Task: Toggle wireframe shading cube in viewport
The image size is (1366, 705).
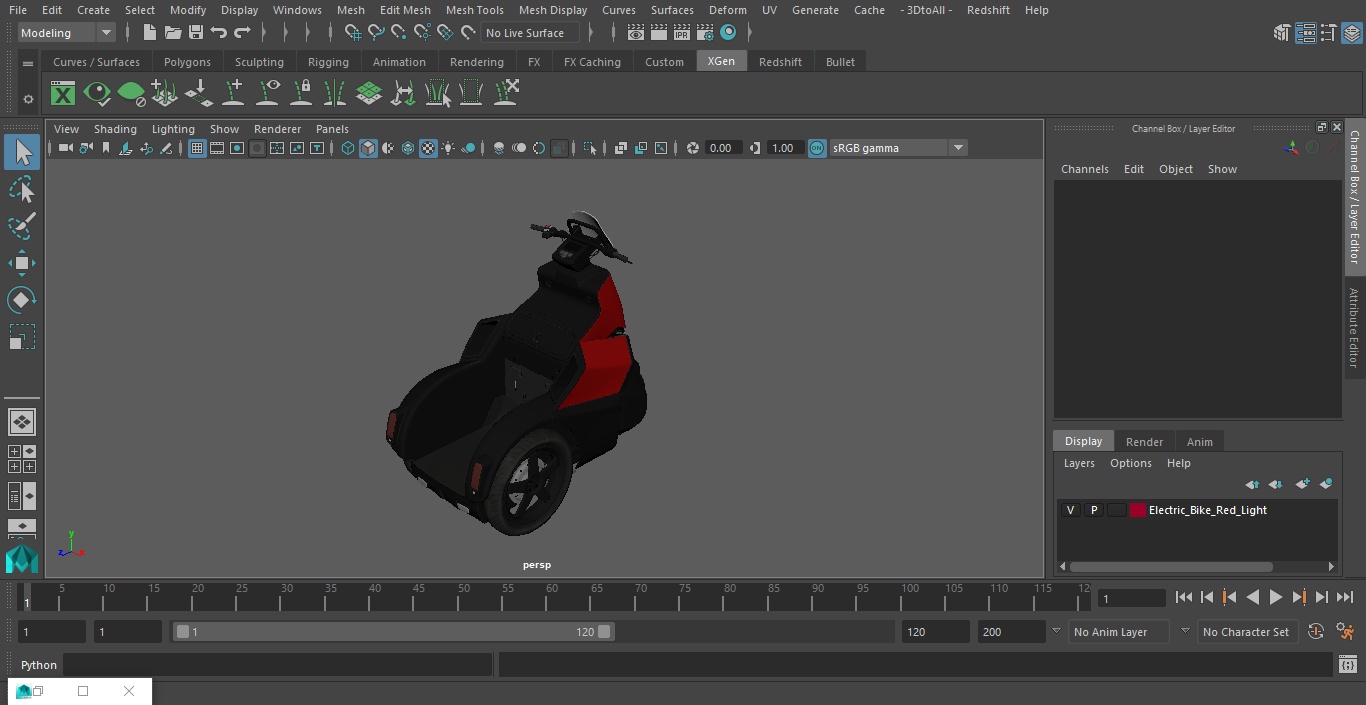Action: (348, 148)
